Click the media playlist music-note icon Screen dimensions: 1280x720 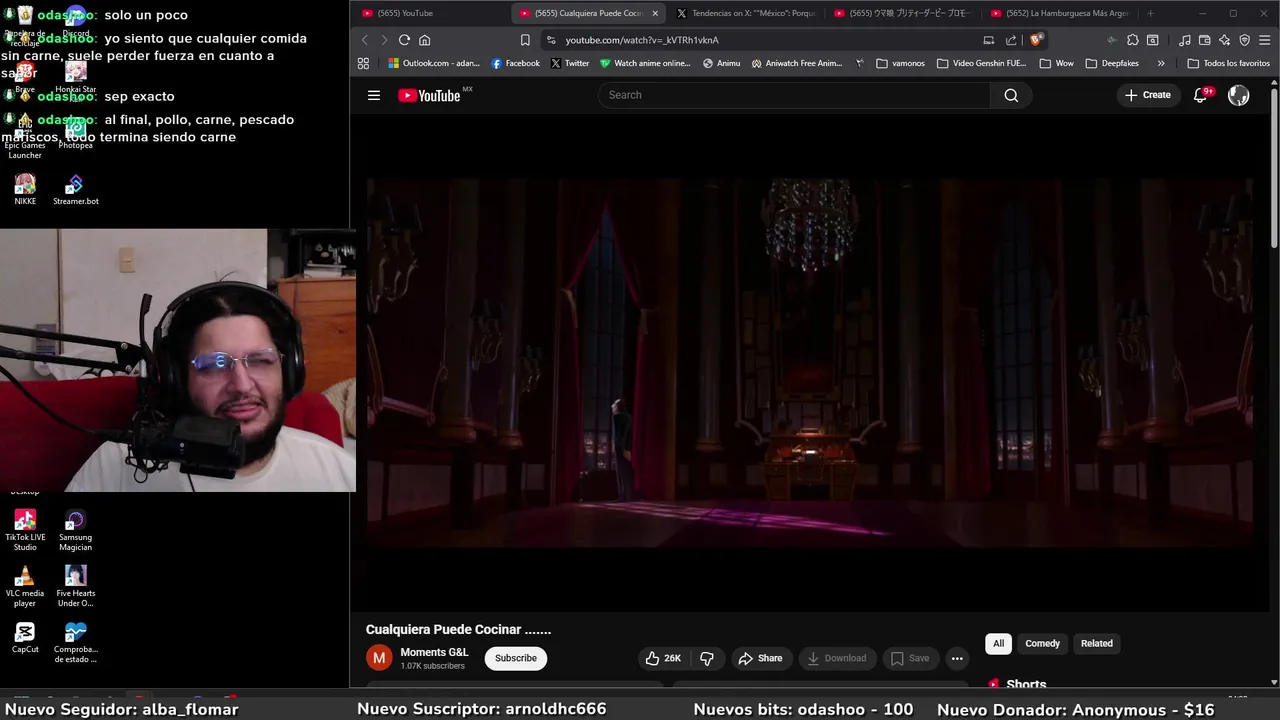pos(1185,40)
